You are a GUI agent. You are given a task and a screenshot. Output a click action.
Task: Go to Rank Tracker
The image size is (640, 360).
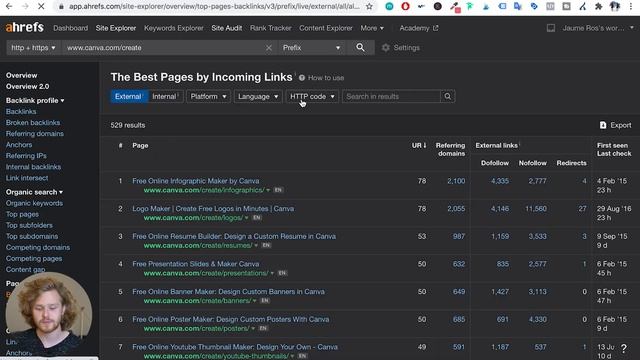(271, 28)
